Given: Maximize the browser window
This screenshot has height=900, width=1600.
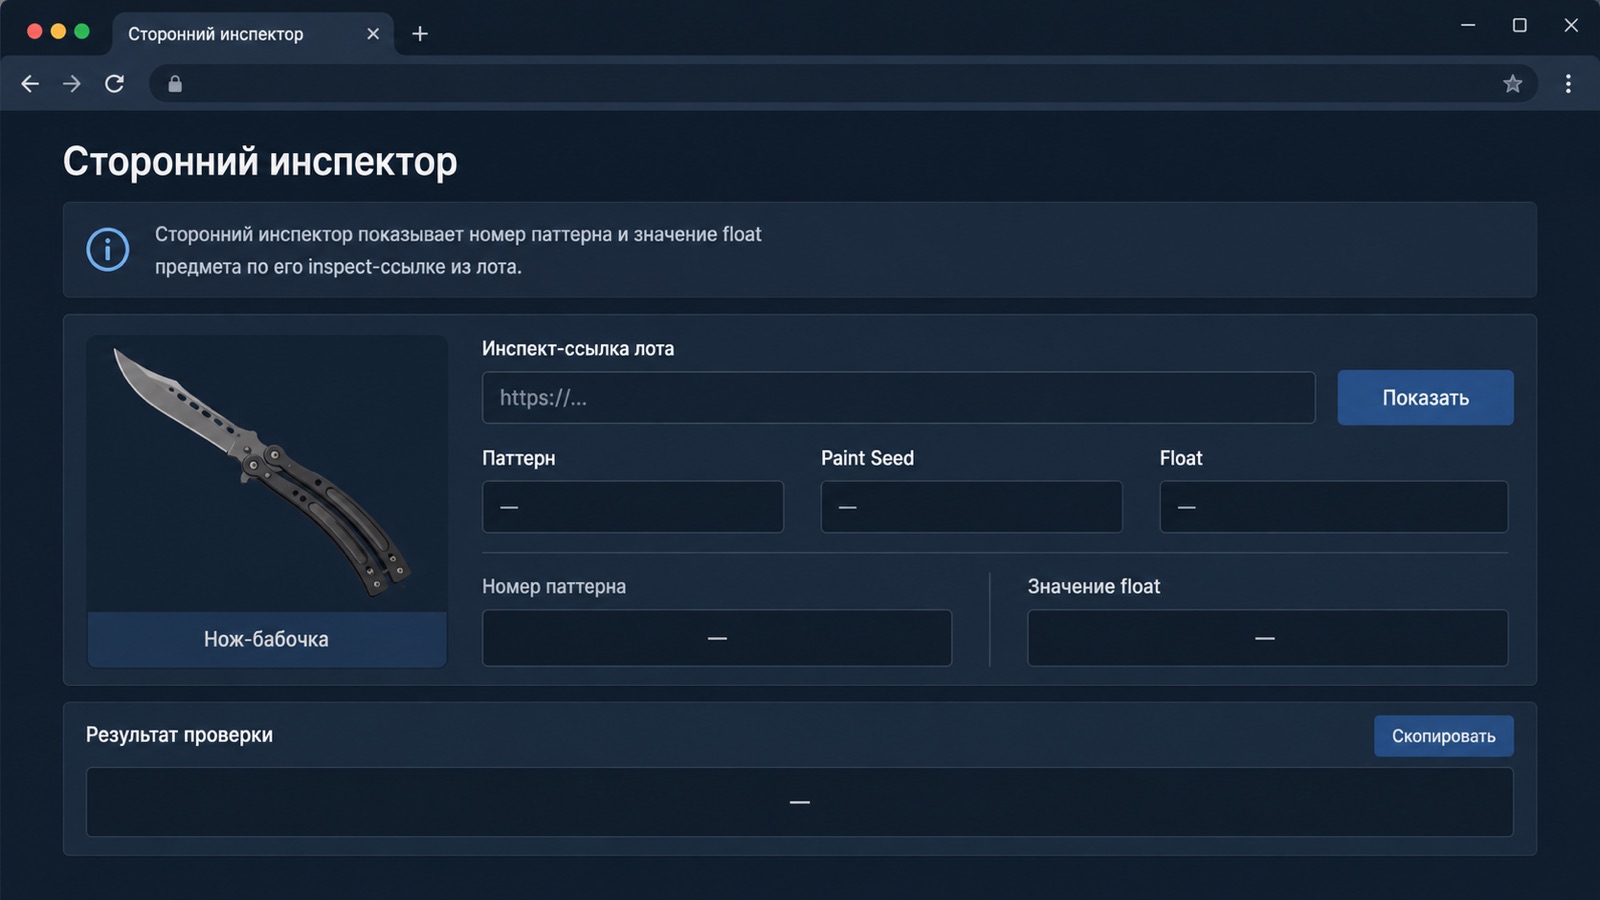Looking at the screenshot, I should pyautogui.click(x=1519, y=25).
